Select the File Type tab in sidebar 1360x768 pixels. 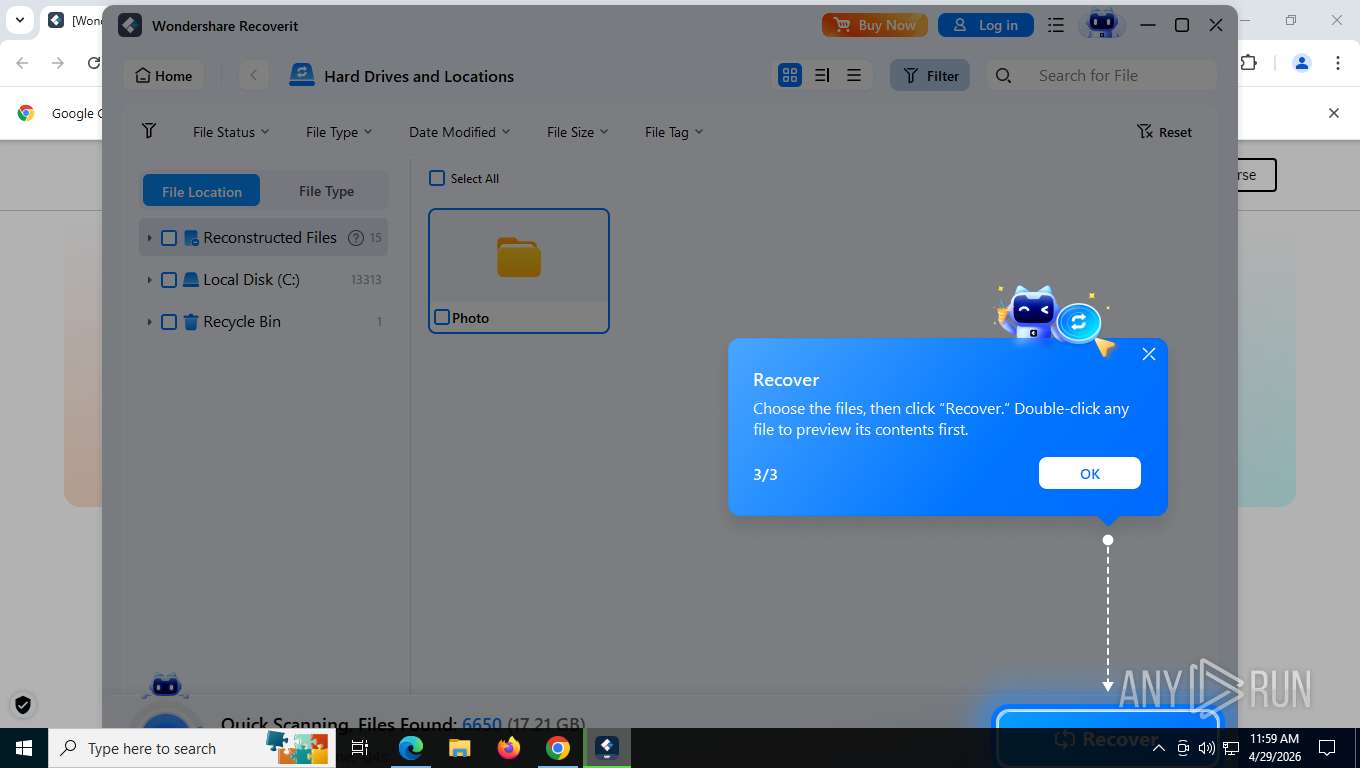(x=326, y=191)
